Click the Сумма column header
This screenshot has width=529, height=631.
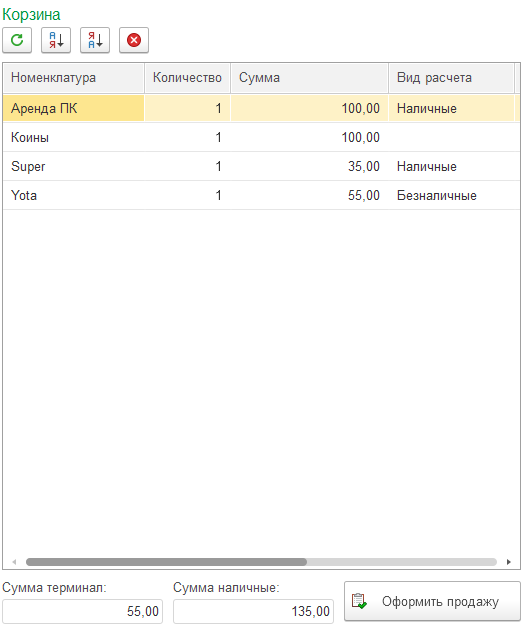309,78
